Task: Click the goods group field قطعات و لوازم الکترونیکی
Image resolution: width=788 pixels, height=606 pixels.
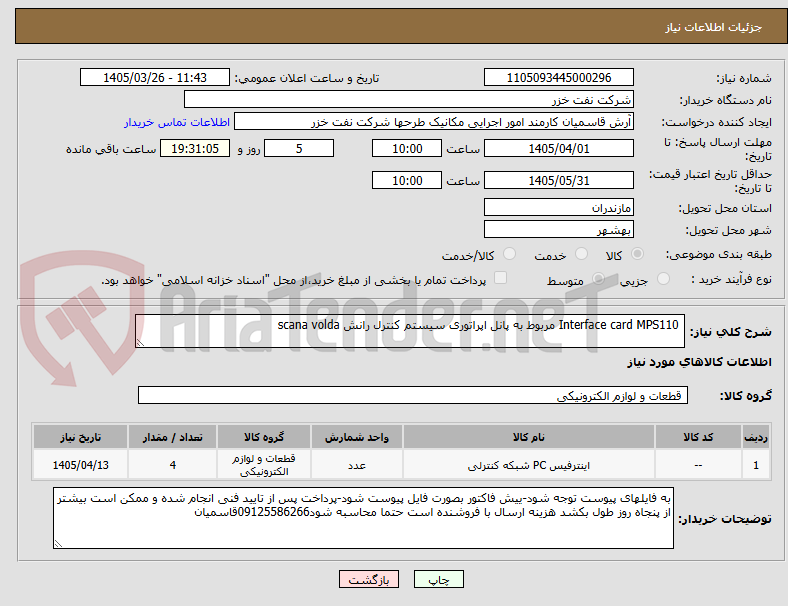Action: pyautogui.click(x=413, y=395)
